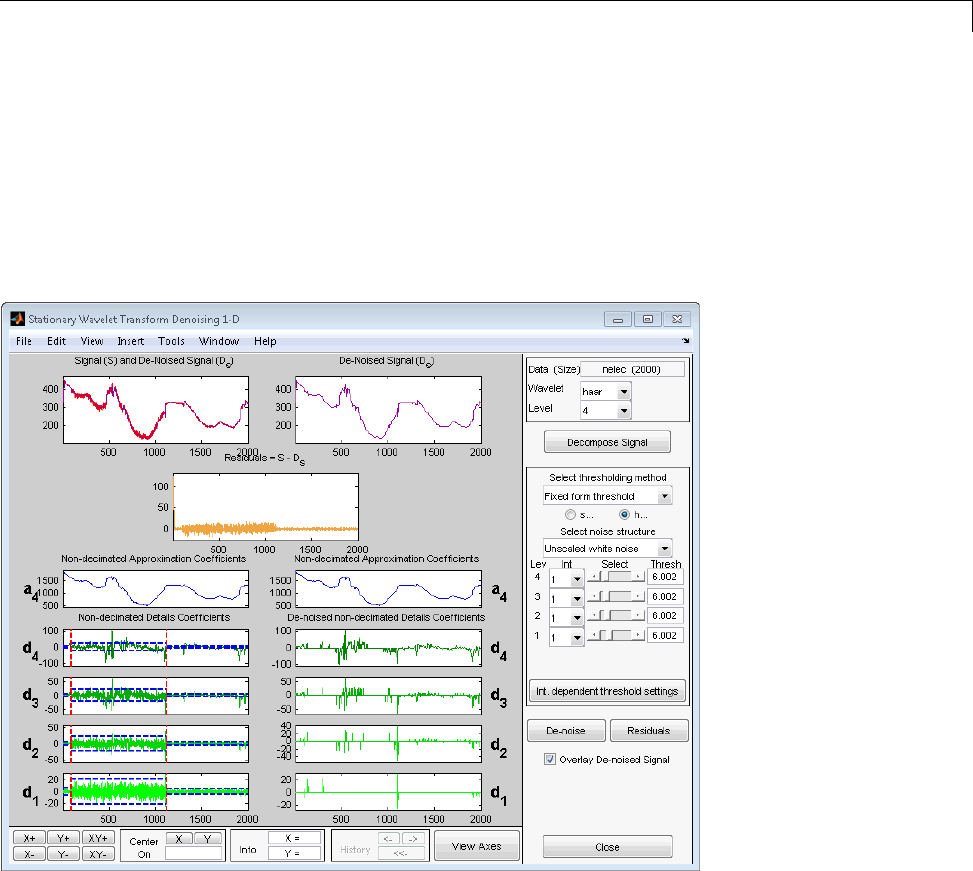The width and height of the screenshot is (973, 871).
Task: Uncheck Overlay De-noised Signal checkbox
Action: point(550,760)
